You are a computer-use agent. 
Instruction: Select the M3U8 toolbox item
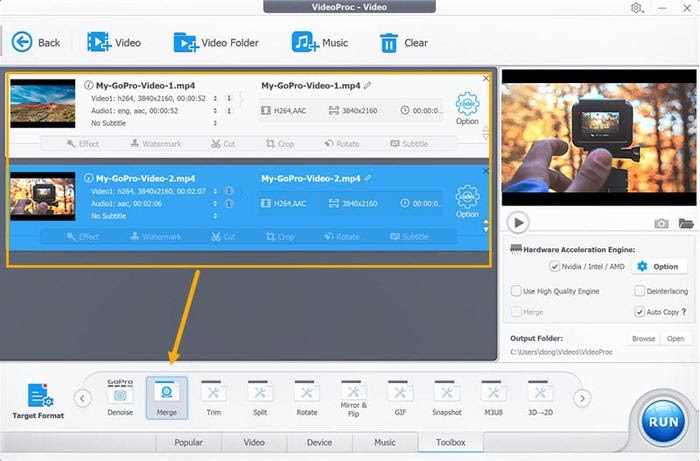click(493, 397)
